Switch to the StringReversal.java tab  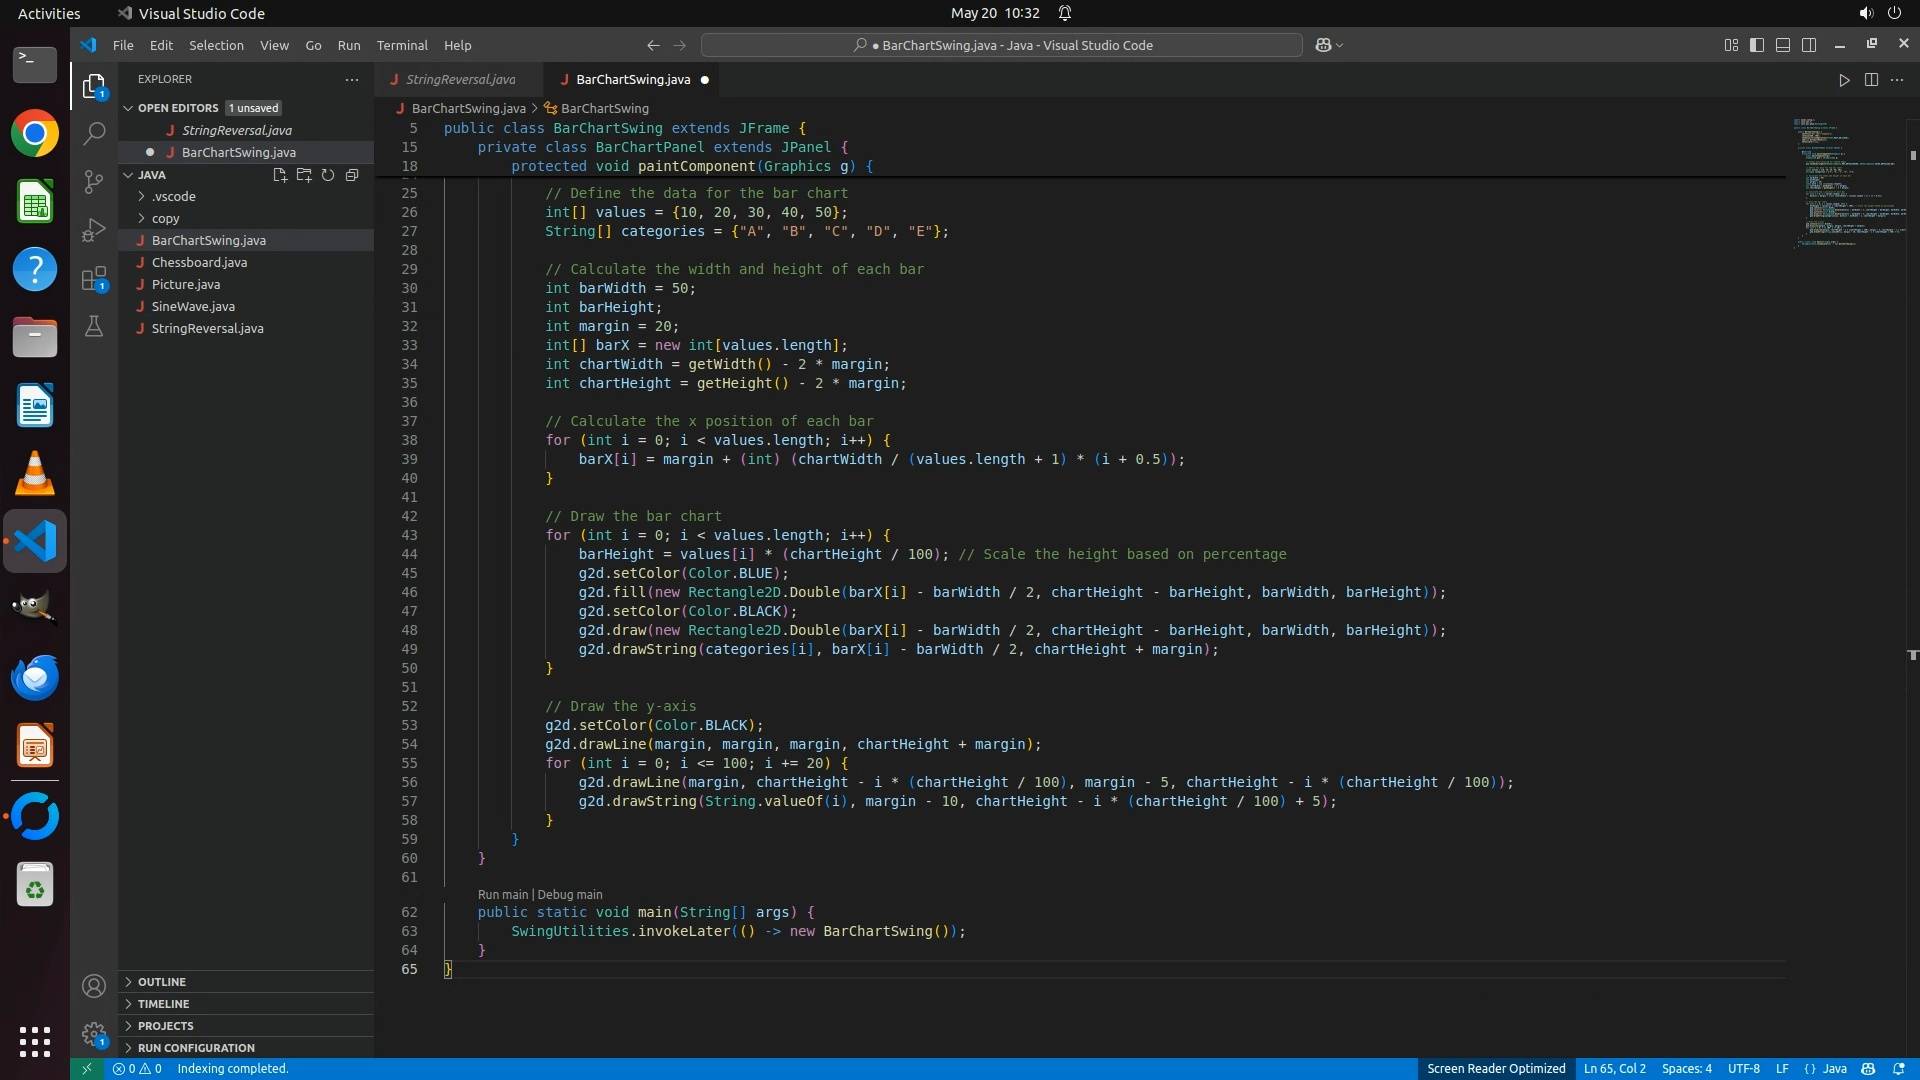(460, 80)
